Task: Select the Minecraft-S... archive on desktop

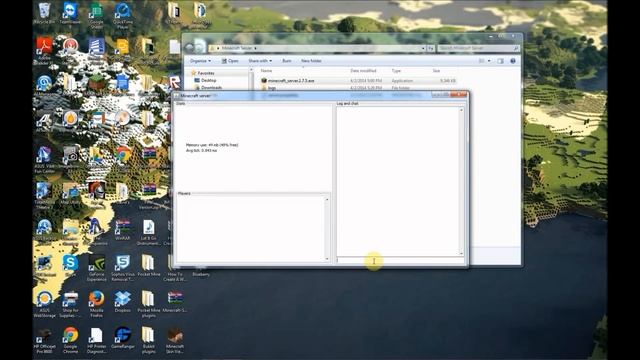Action: pyautogui.click(x=175, y=302)
